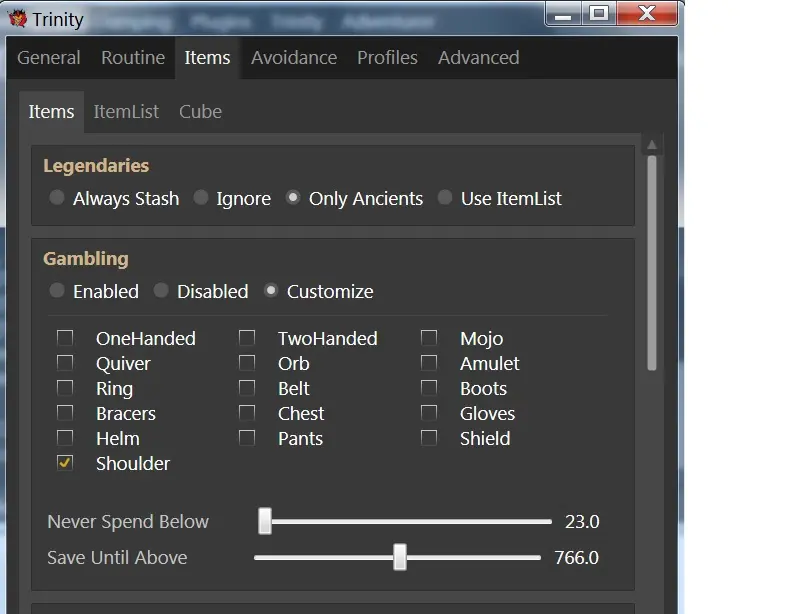Image resolution: width=800 pixels, height=614 pixels.
Task: Tick the Boots checkbox
Action: (429, 387)
